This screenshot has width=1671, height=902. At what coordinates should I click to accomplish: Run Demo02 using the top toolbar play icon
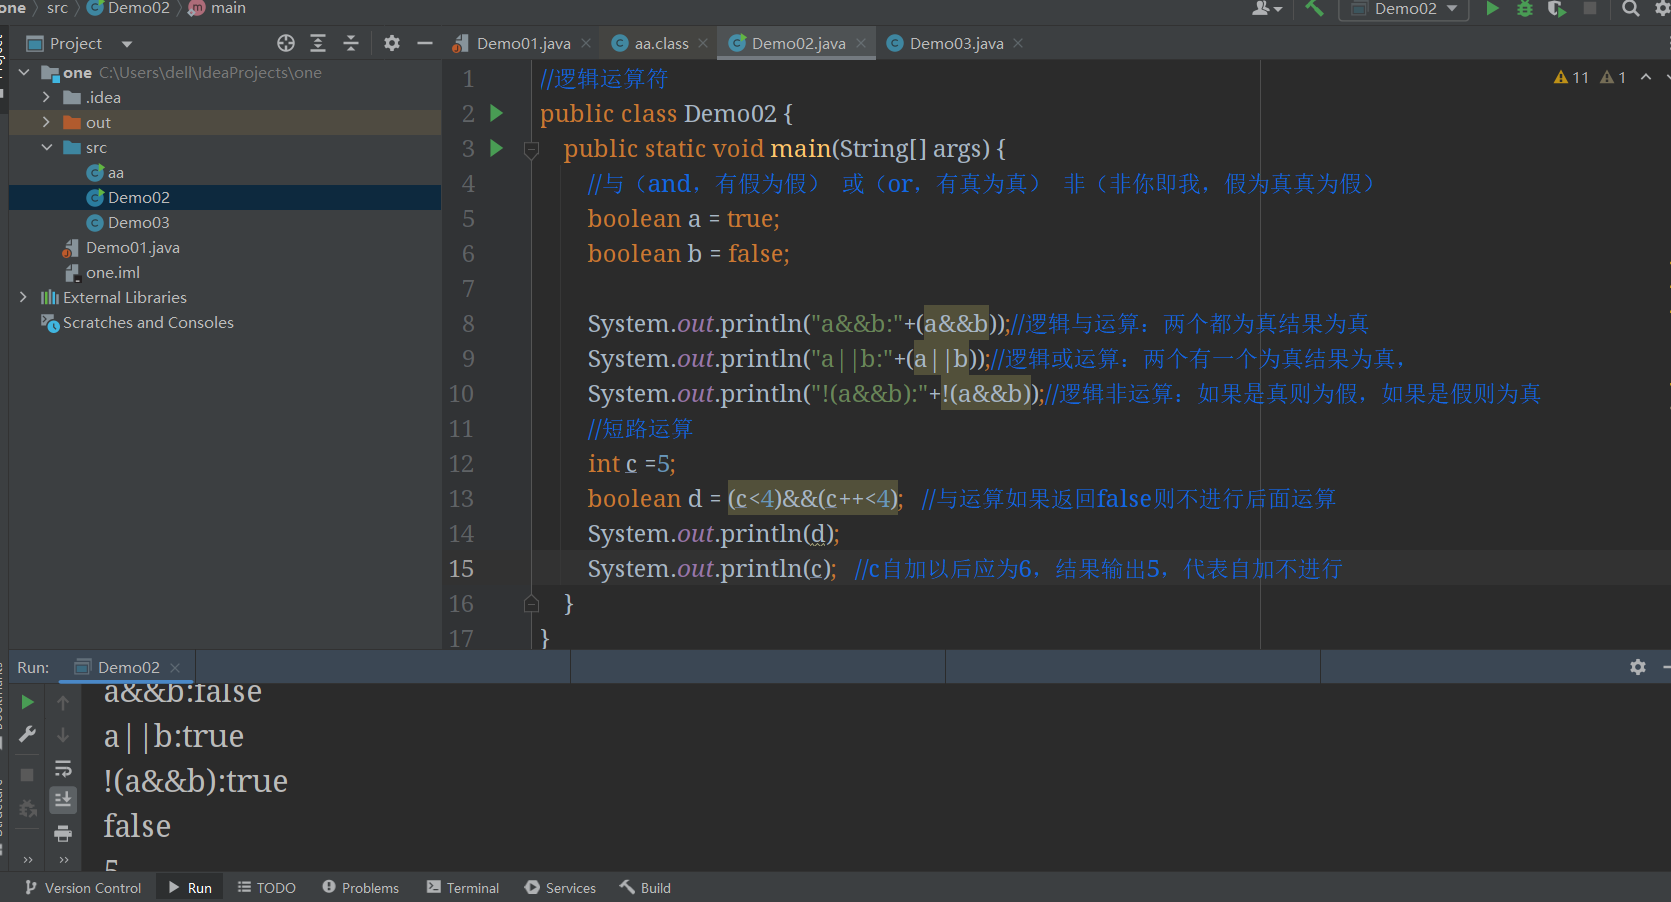point(1492,9)
